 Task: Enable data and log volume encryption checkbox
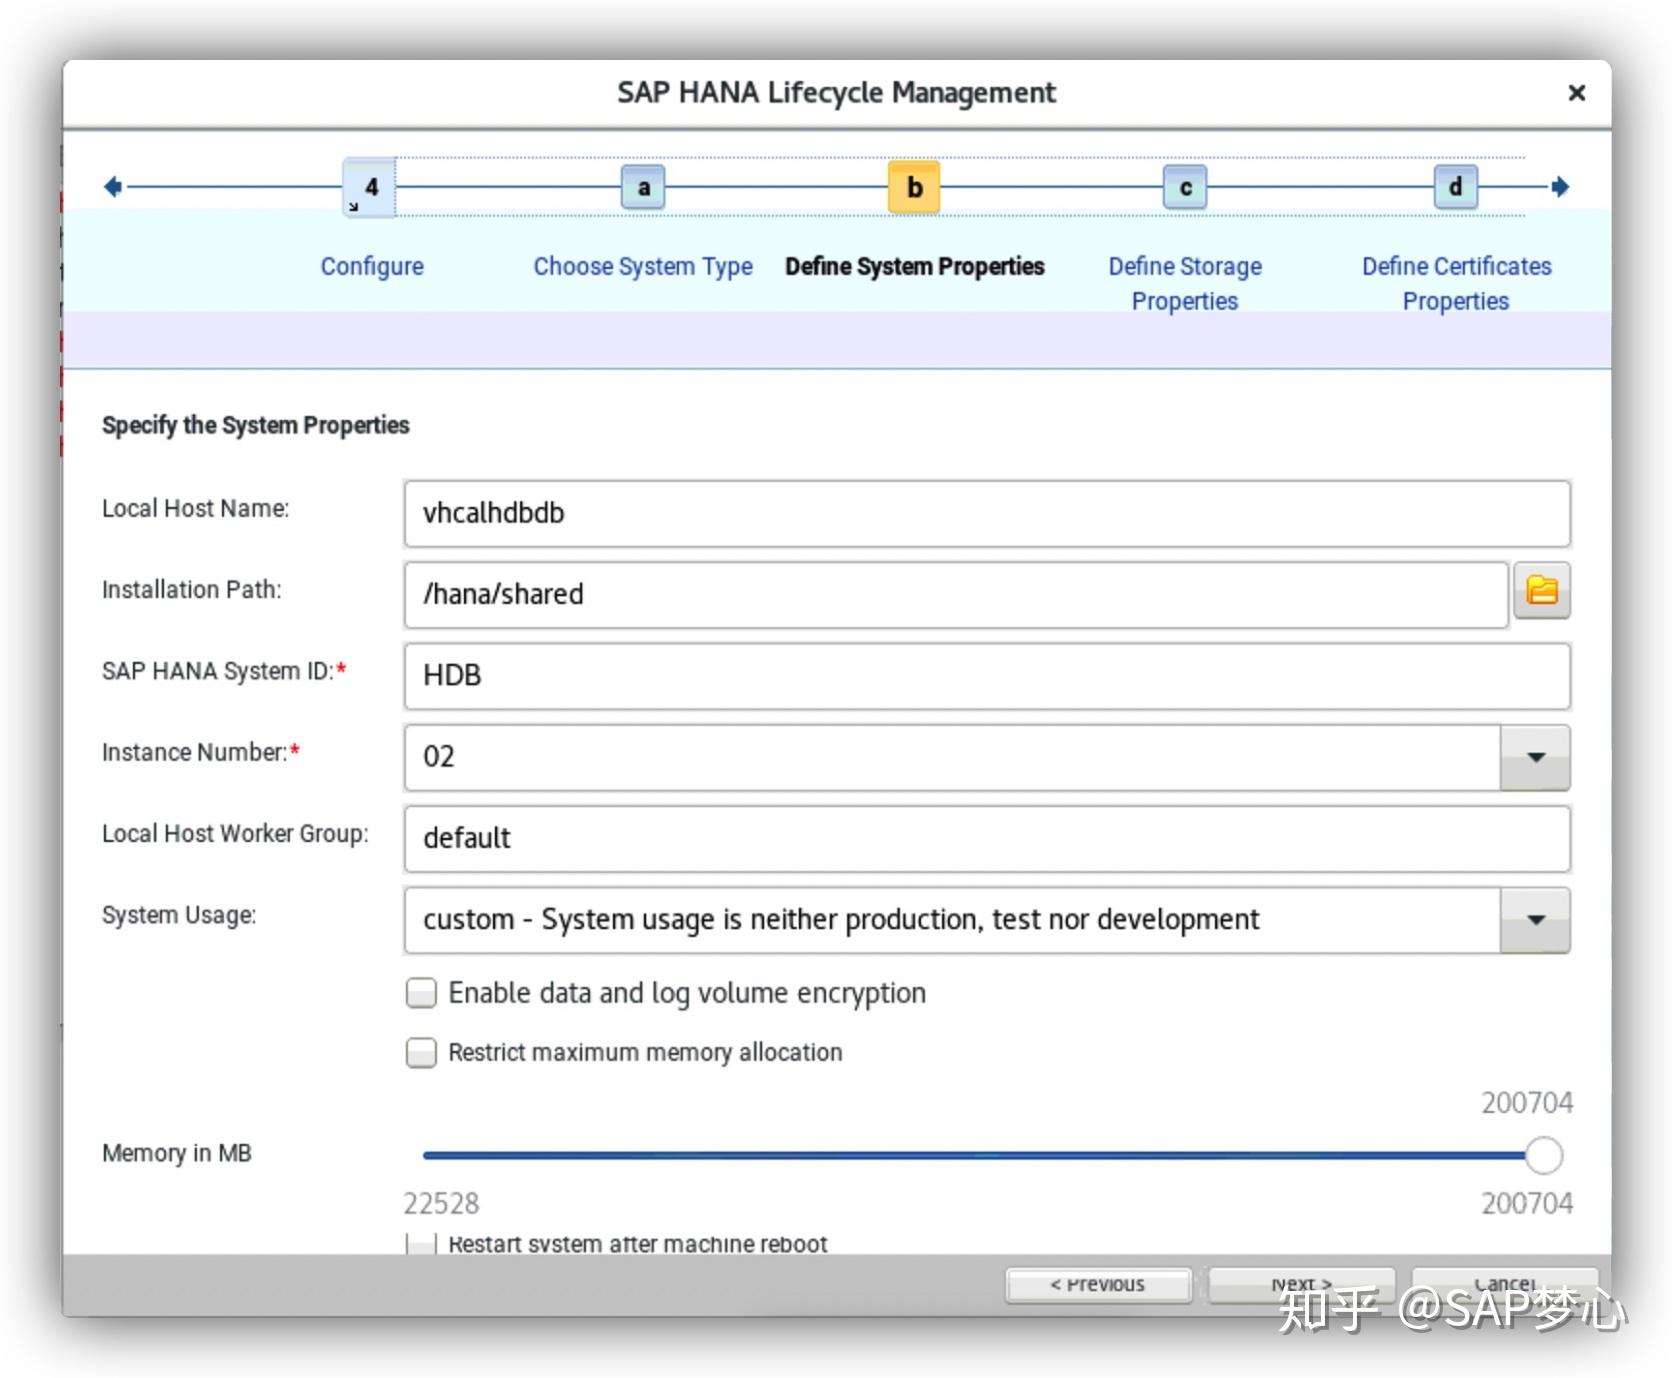(421, 993)
